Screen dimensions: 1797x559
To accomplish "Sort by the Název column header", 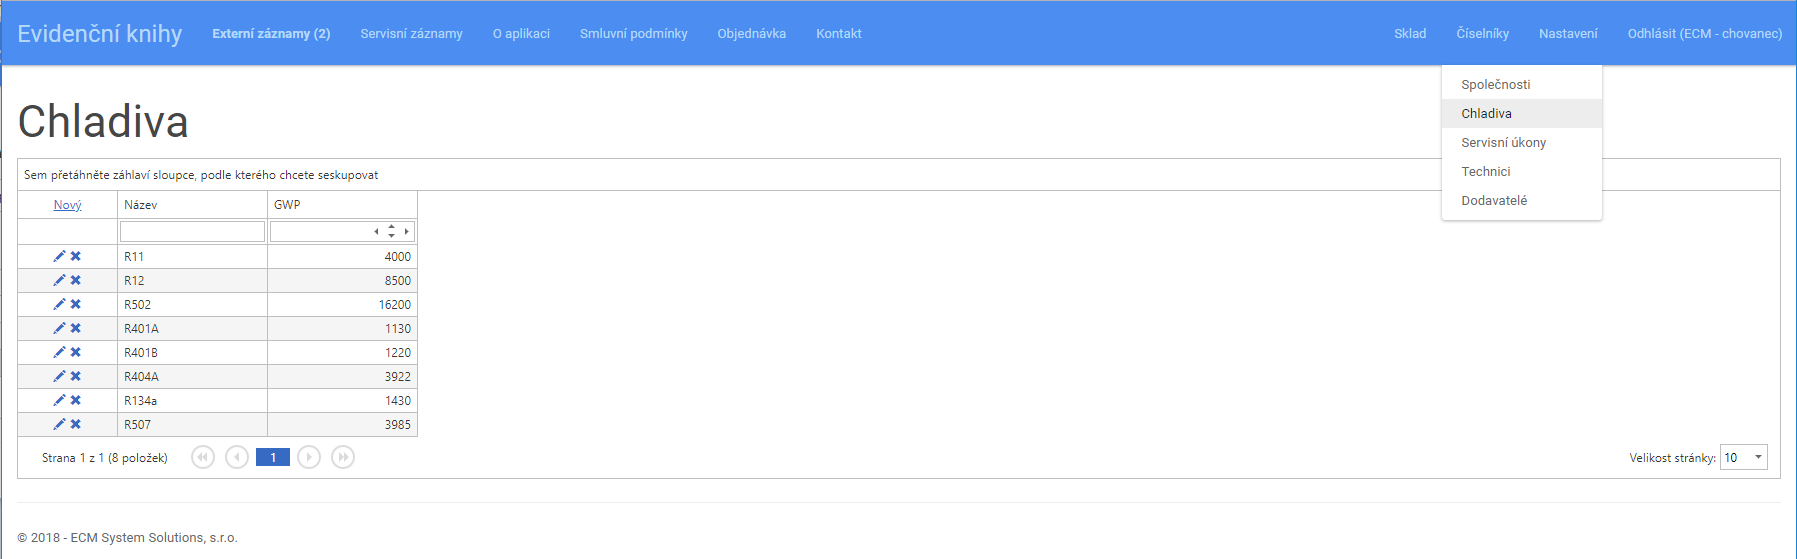I will [x=192, y=204].
